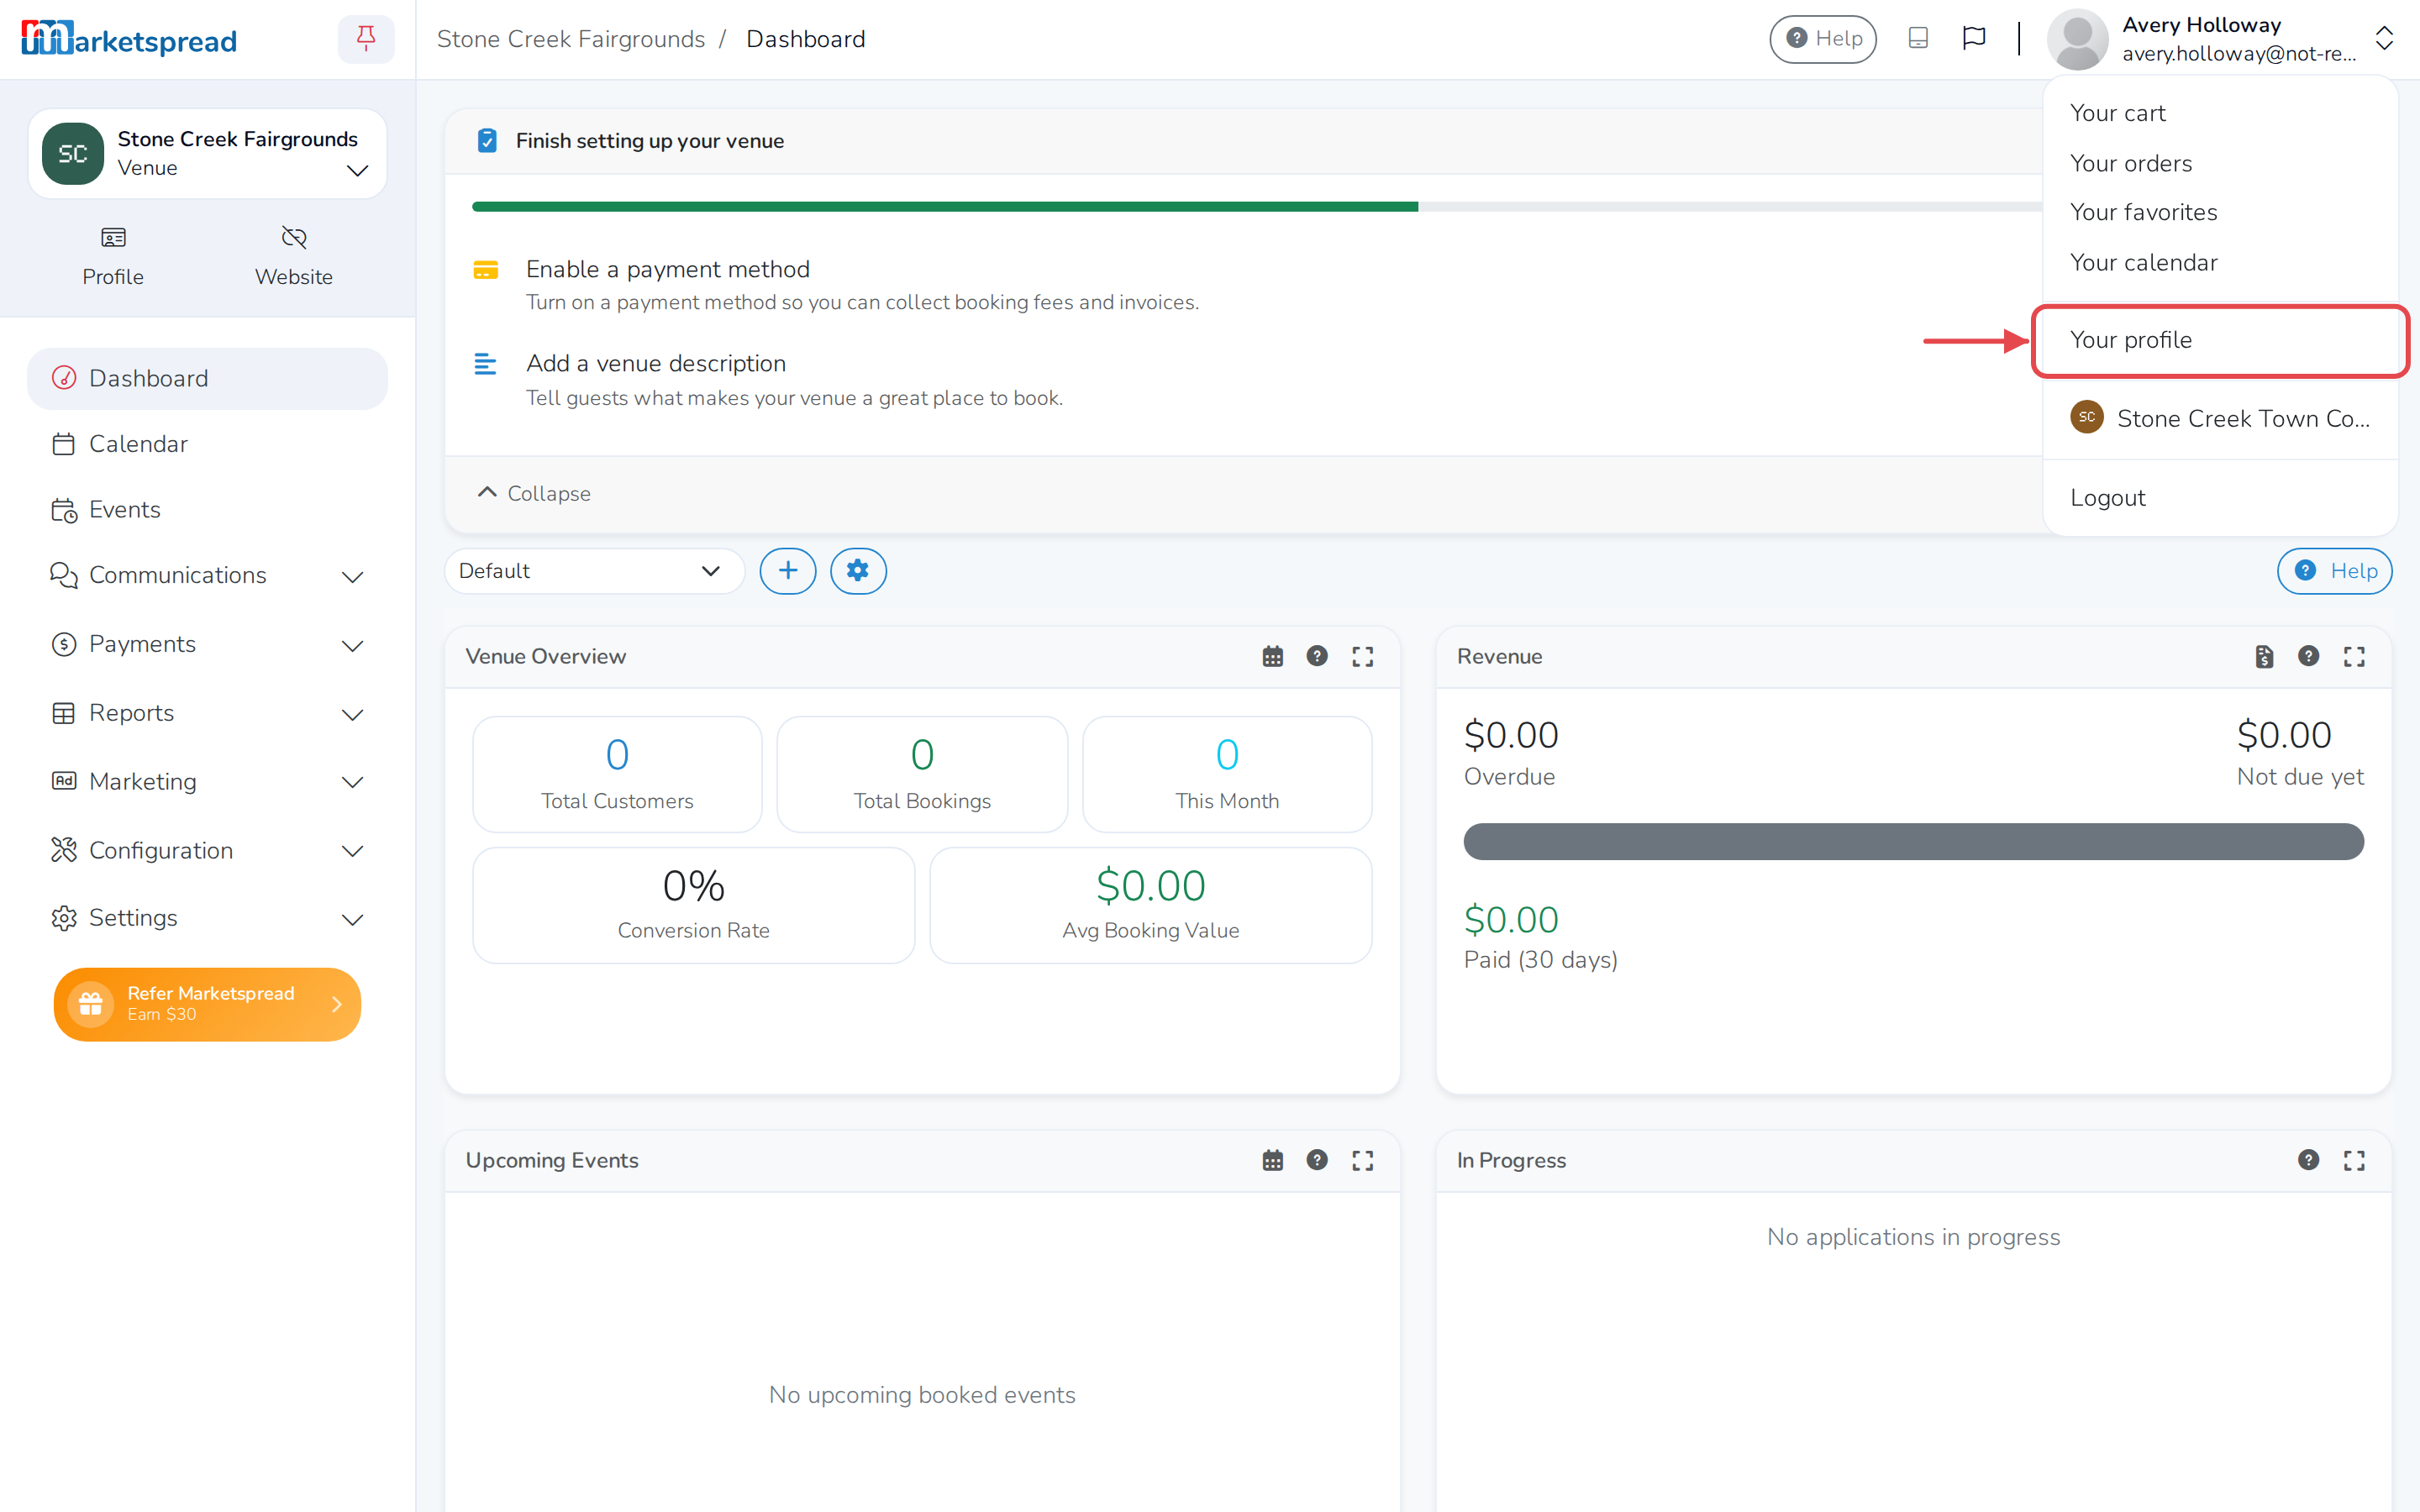Click the dashboard settings gear button
The height and width of the screenshot is (1512, 2420).
[x=858, y=571]
